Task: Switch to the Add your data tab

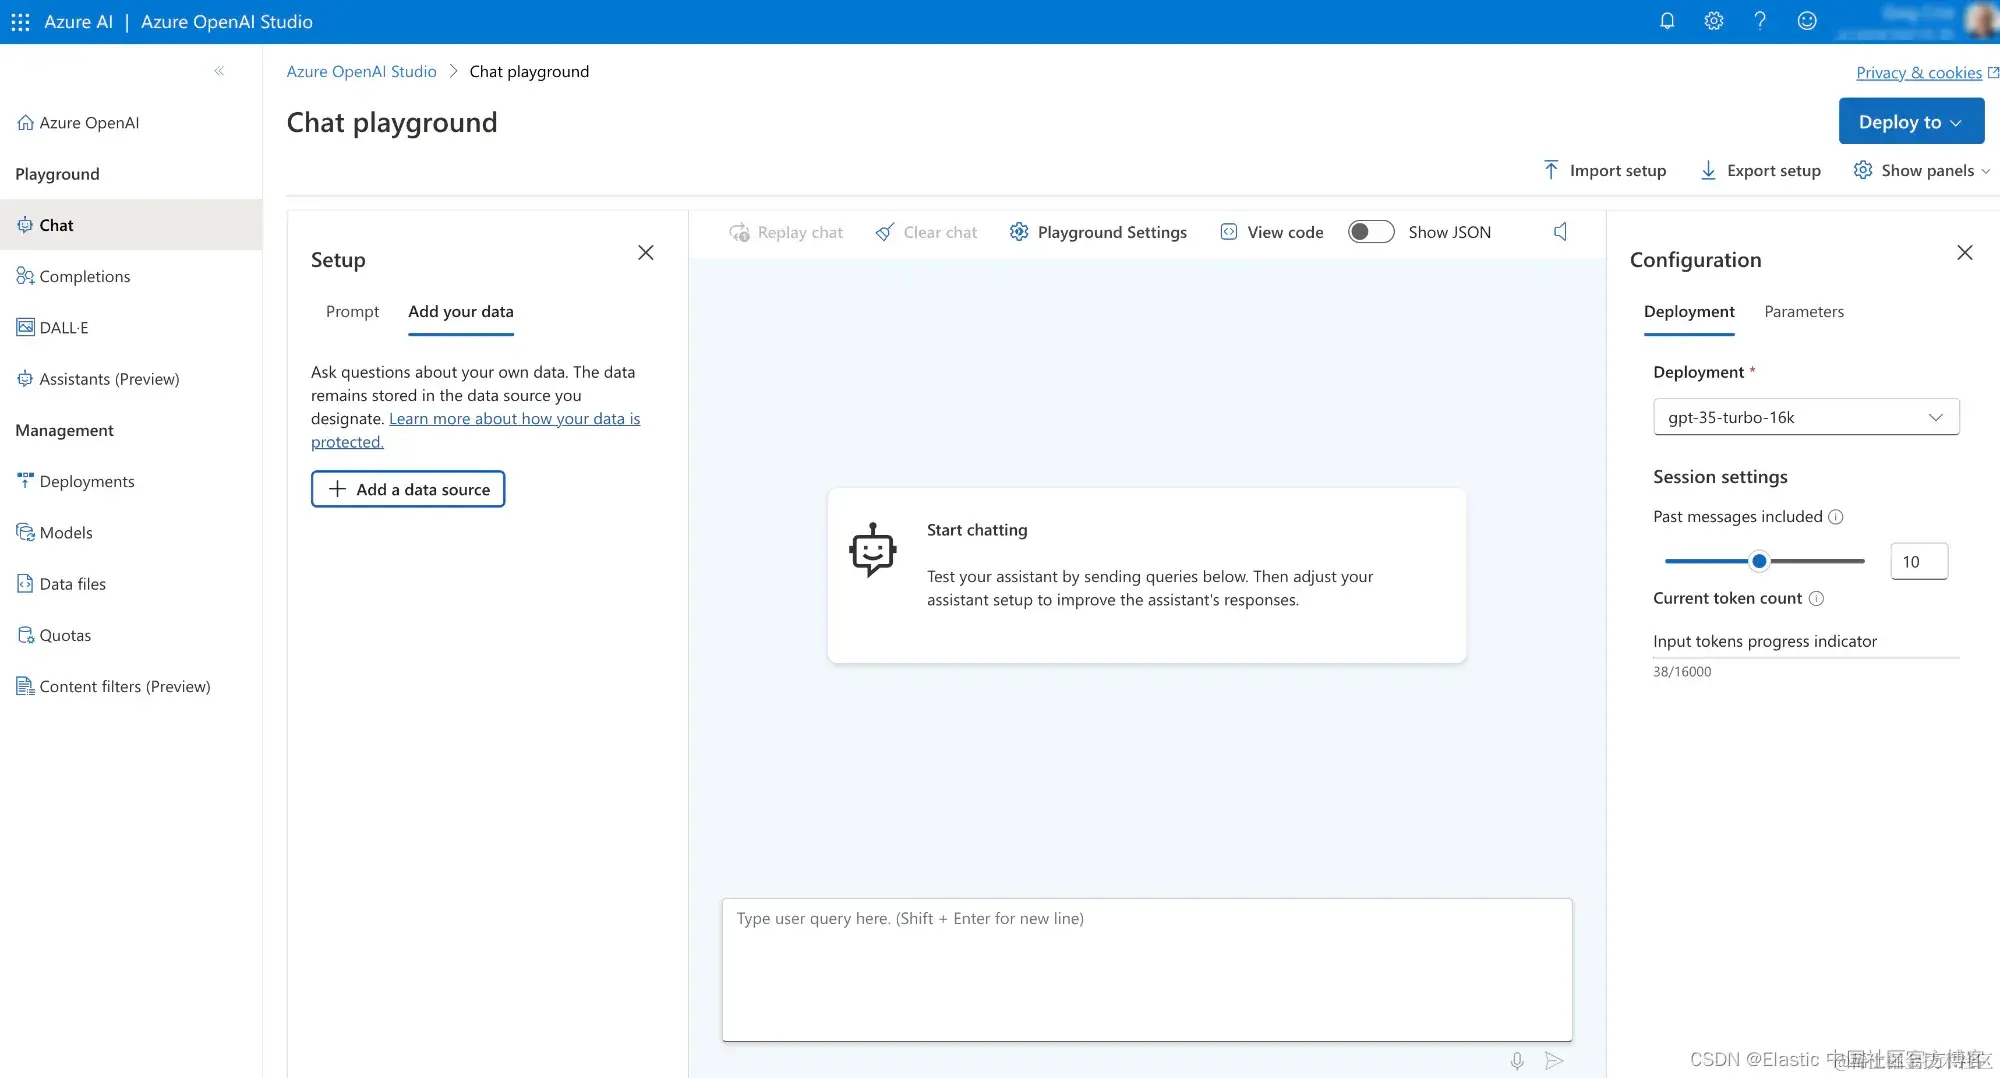Action: click(461, 311)
